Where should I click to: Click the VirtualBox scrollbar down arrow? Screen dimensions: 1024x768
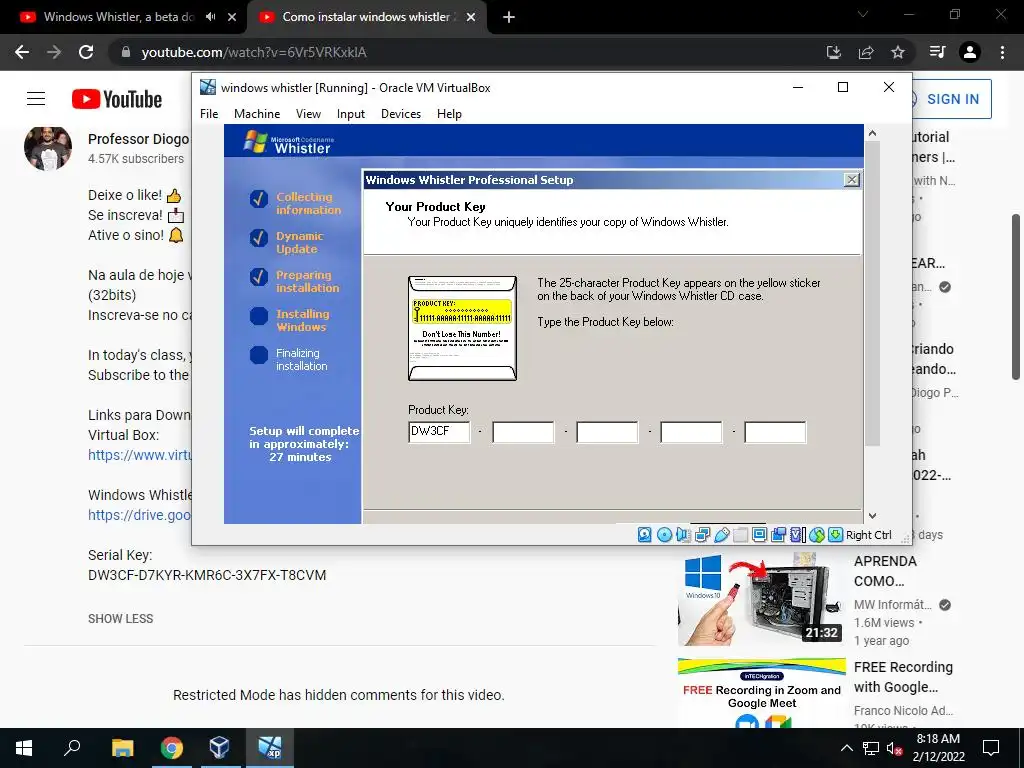[x=872, y=516]
